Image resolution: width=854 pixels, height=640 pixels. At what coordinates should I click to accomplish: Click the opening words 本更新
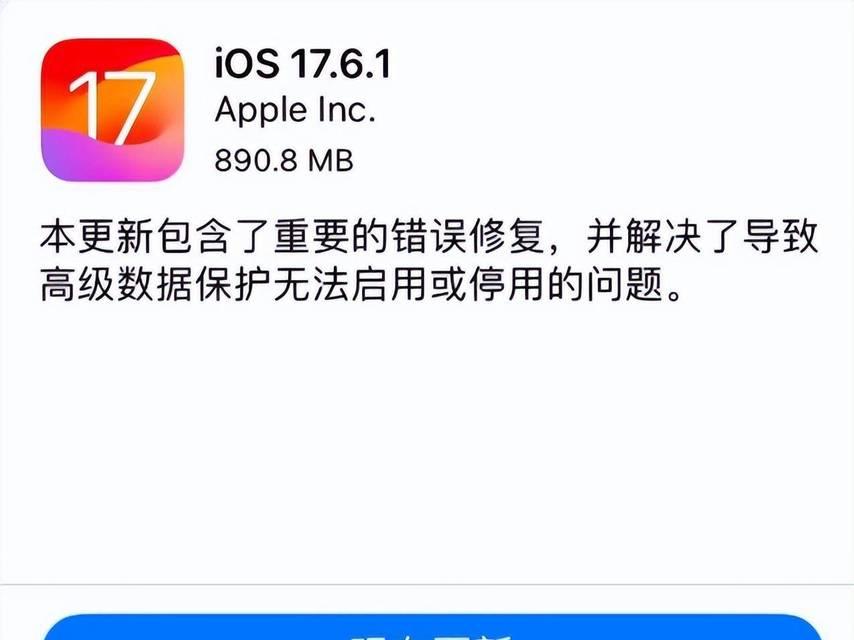(x=97, y=236)
